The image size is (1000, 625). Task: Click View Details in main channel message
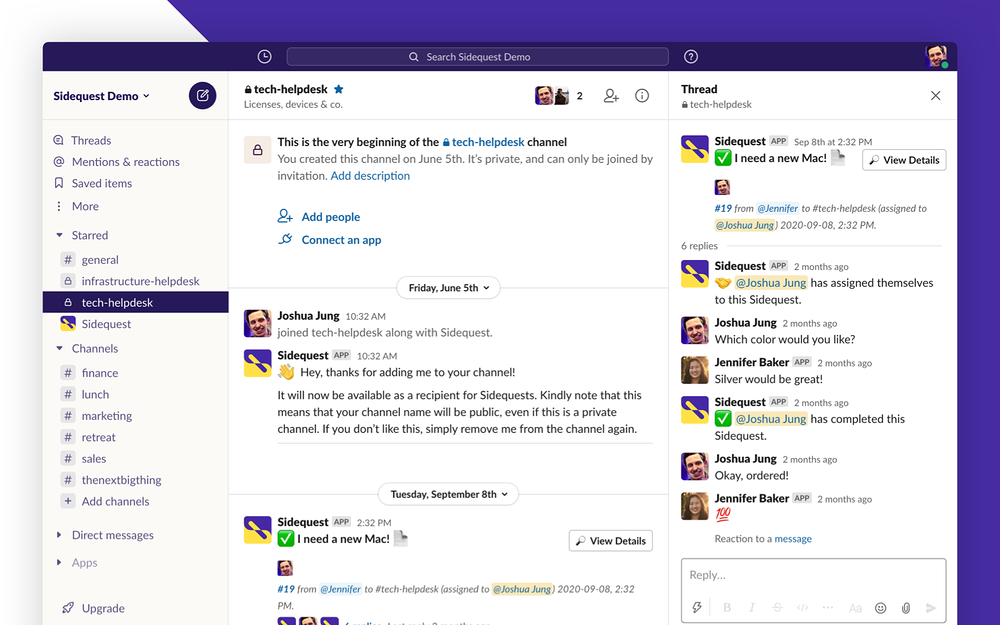(x=610, y=541)
